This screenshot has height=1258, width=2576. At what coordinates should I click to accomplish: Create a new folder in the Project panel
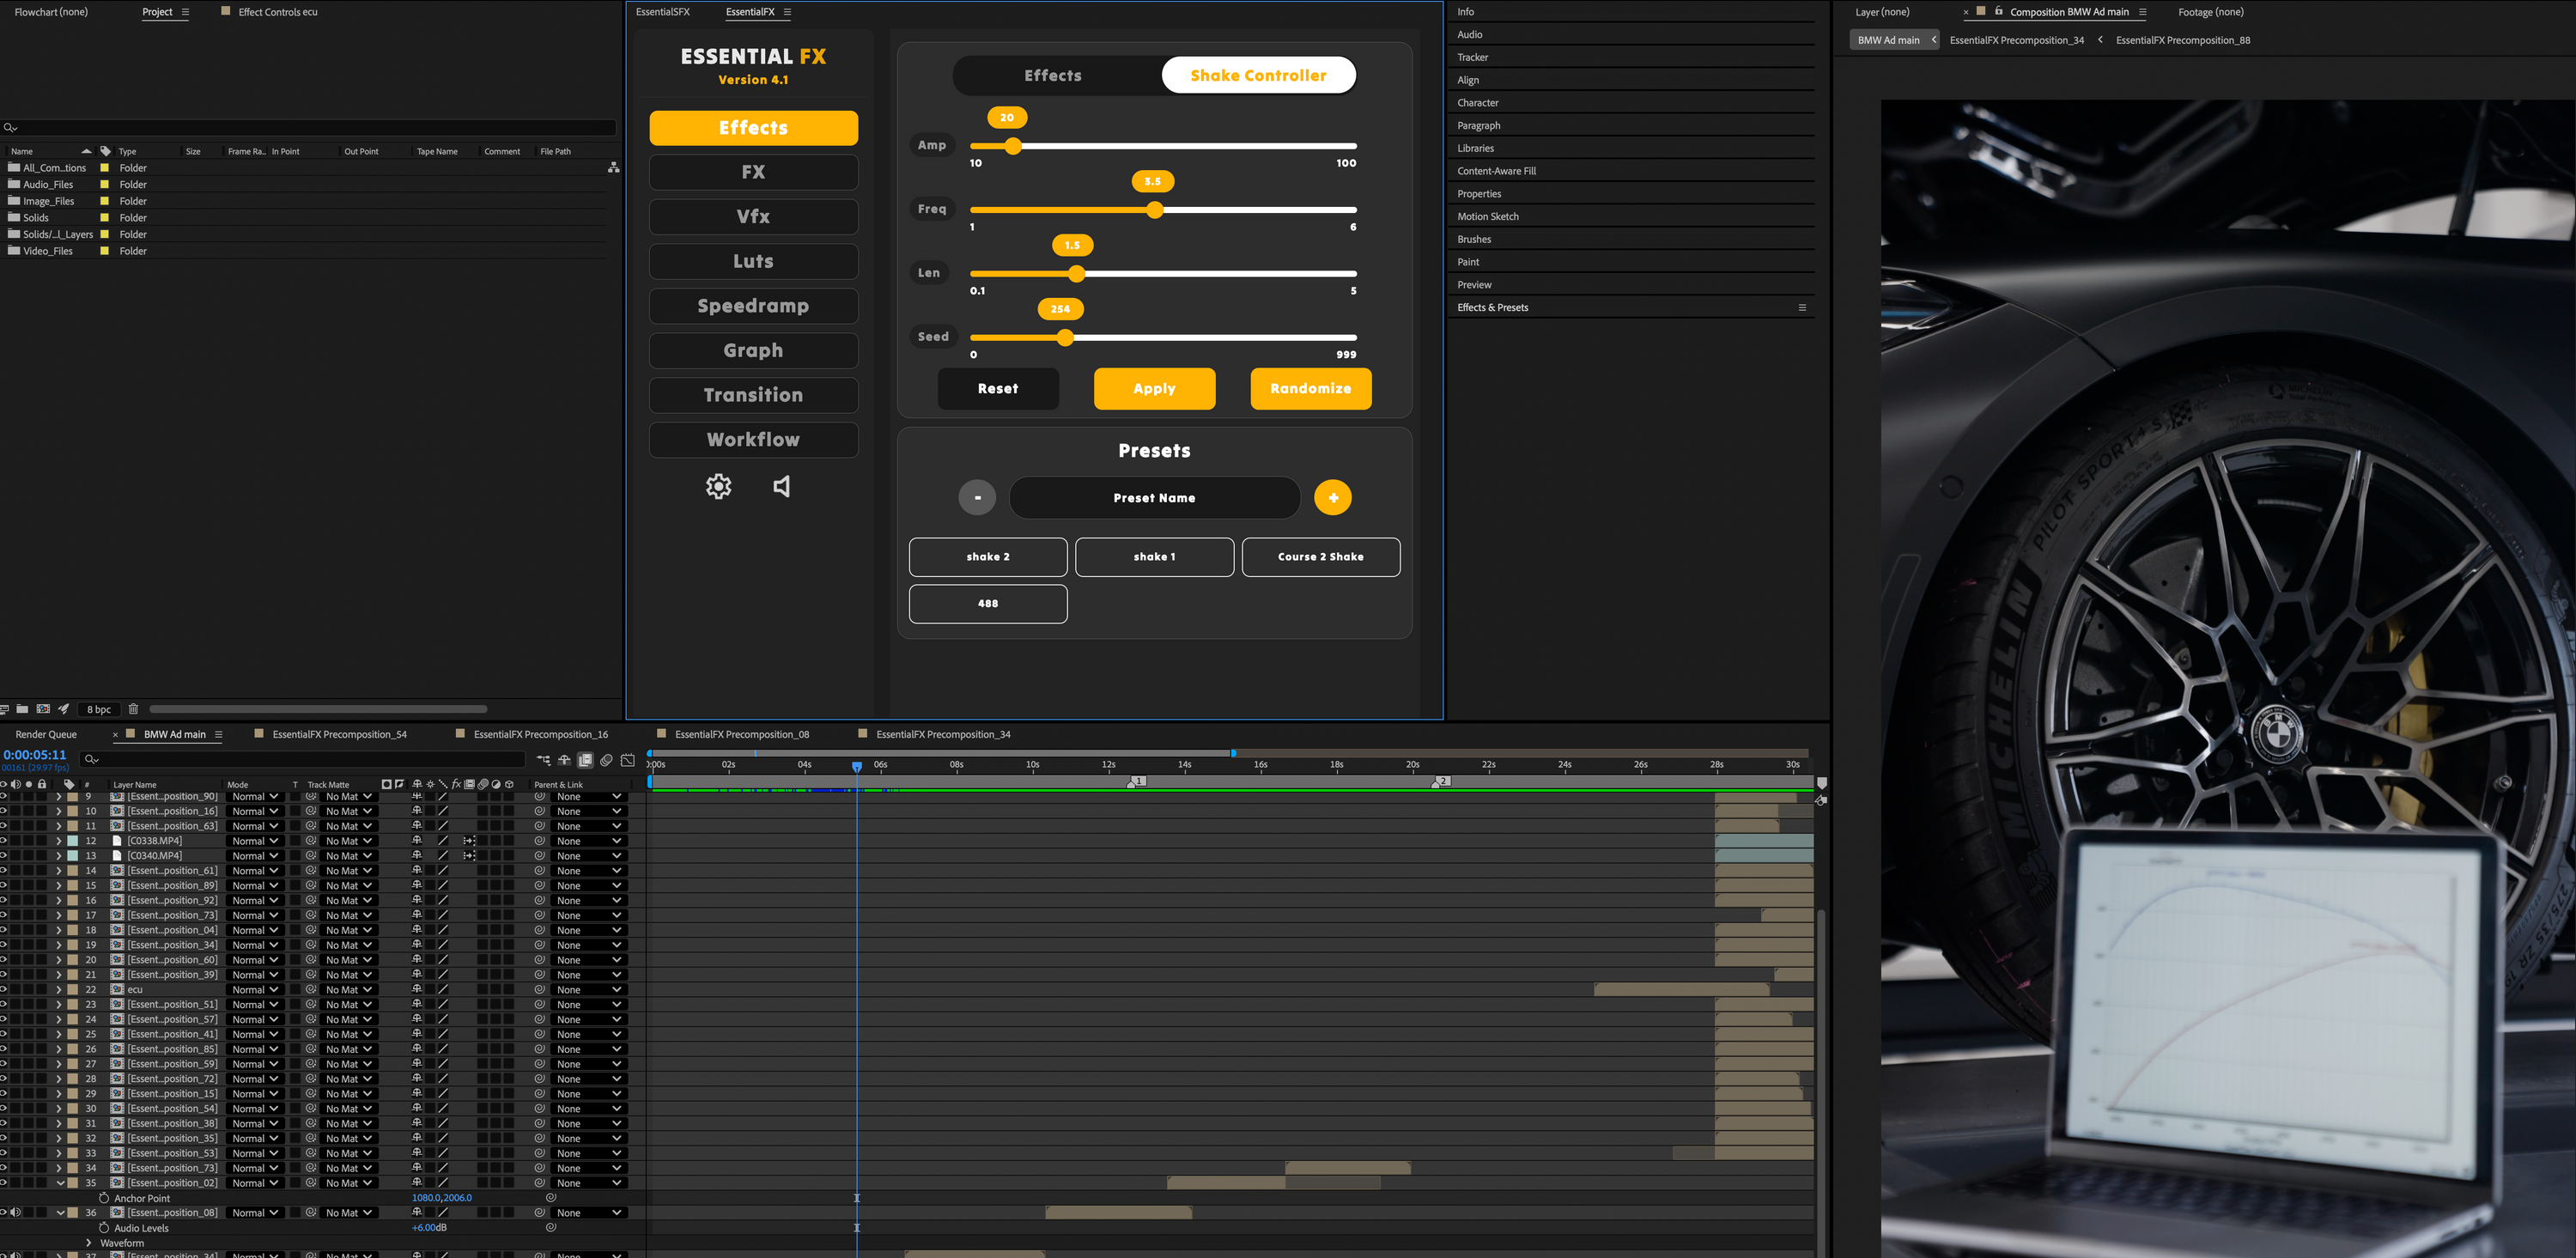pos(23,709)
